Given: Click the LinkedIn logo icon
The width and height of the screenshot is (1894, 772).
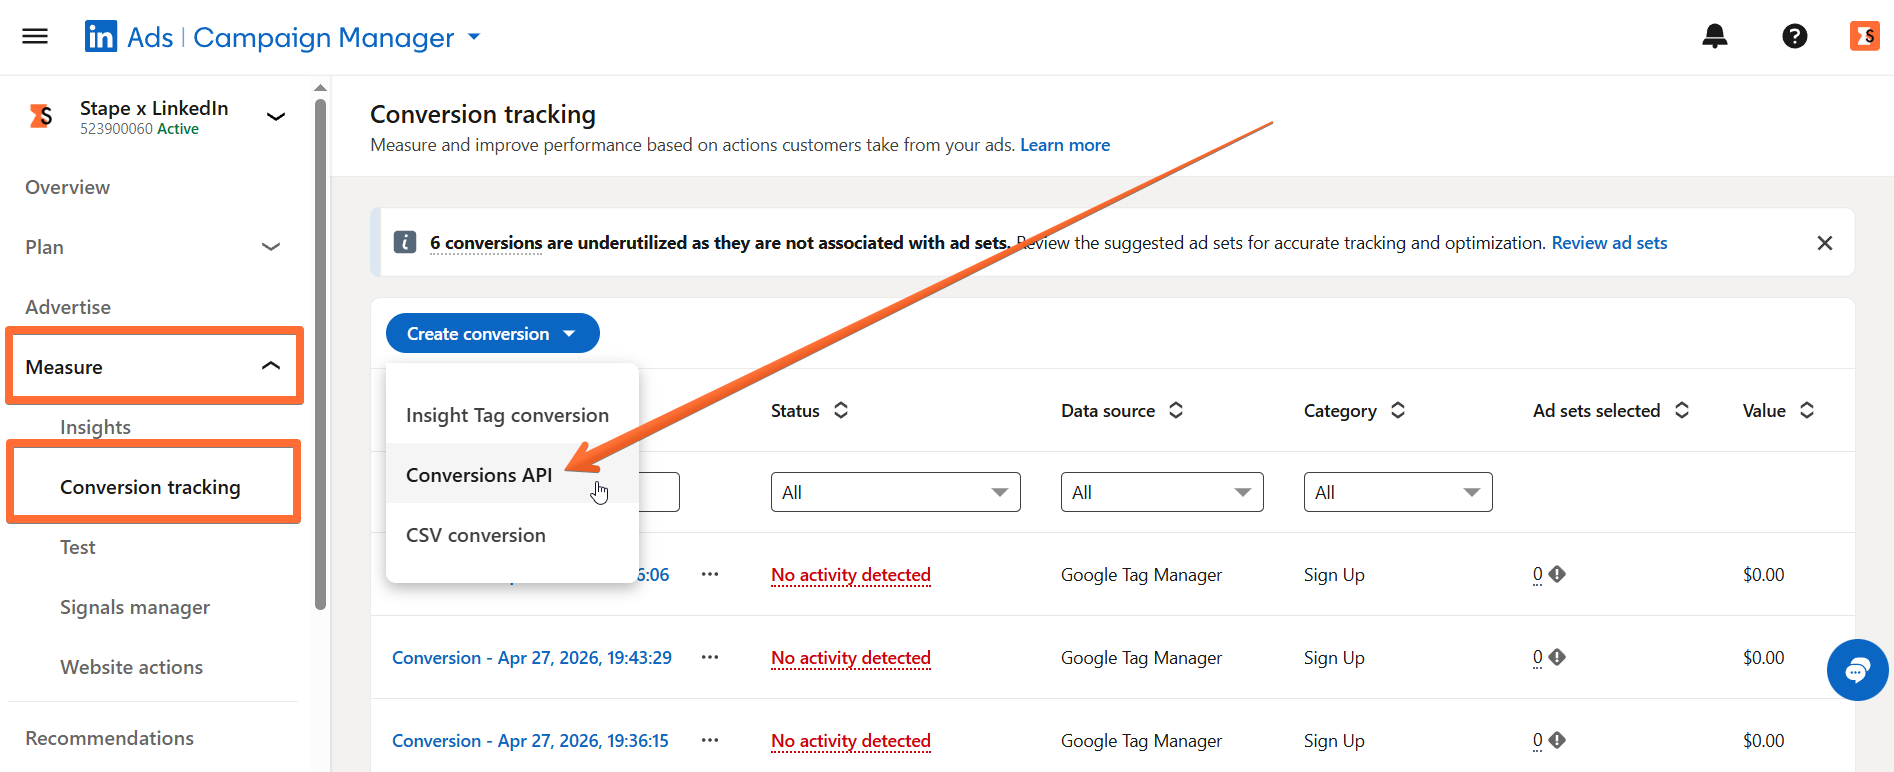Looking at the screenshot, I should [101, 37].
